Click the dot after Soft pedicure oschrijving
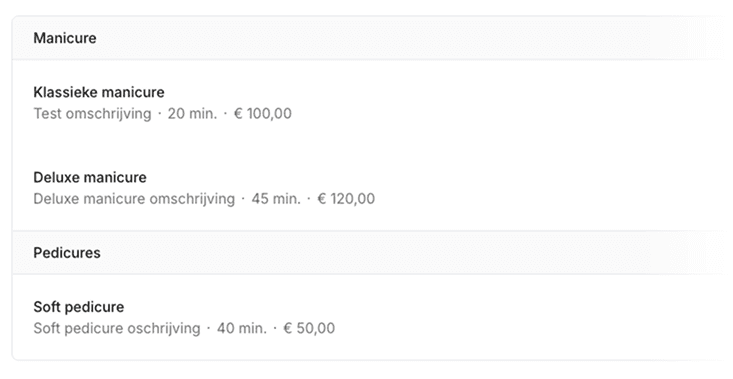 tap(208, 328)
